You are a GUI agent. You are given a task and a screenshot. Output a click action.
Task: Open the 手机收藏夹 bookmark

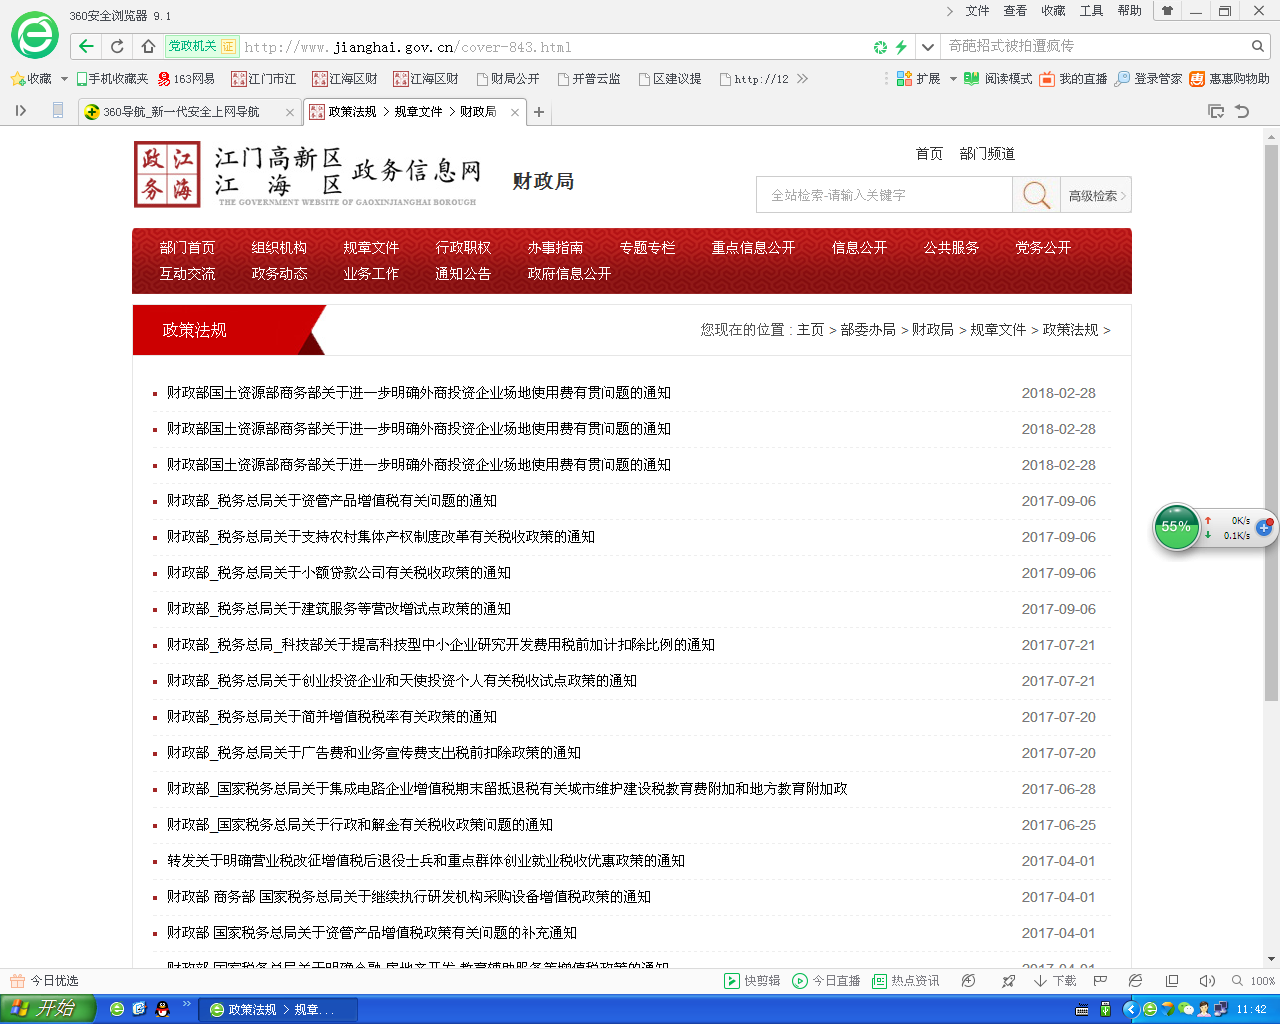(112, 79)
